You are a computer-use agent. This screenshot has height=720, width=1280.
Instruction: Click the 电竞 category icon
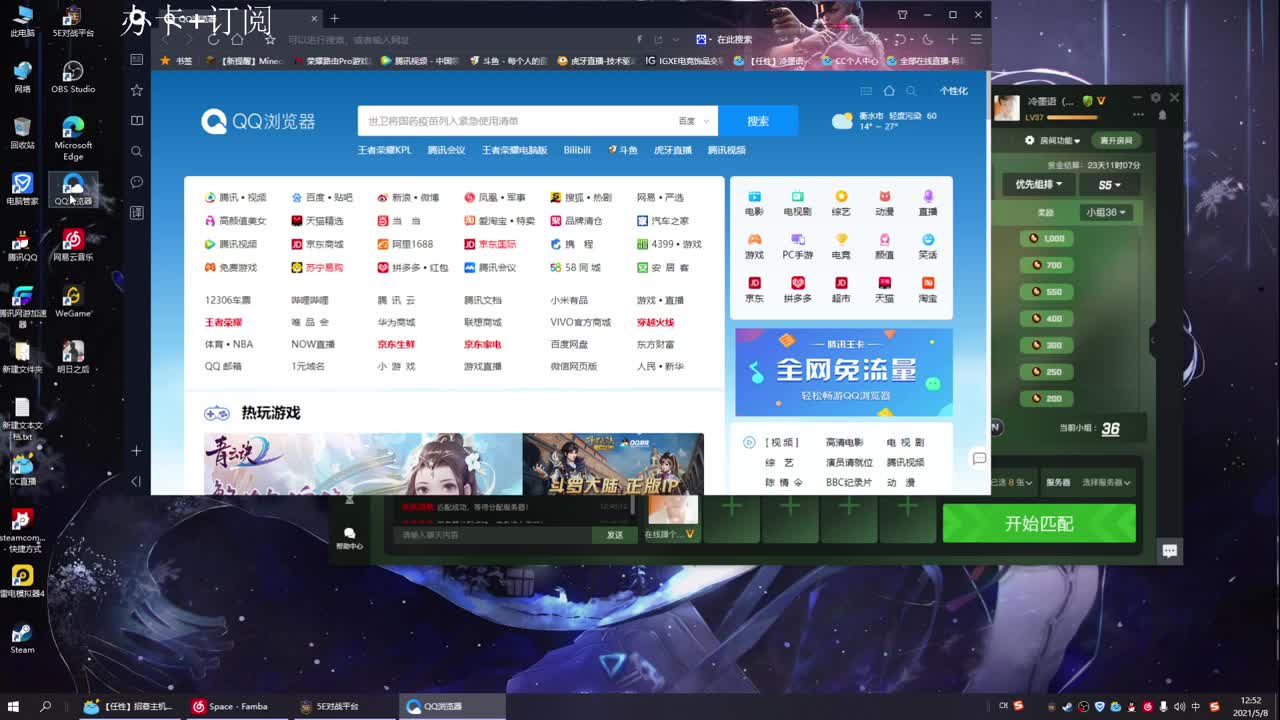(x=841, y=246)
